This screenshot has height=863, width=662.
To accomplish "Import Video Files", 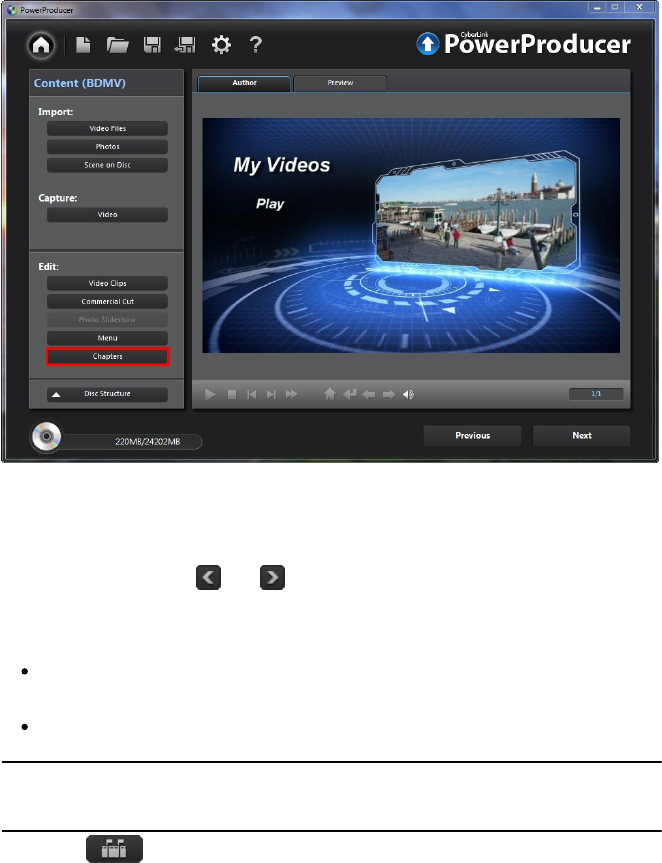I will 107,128.
